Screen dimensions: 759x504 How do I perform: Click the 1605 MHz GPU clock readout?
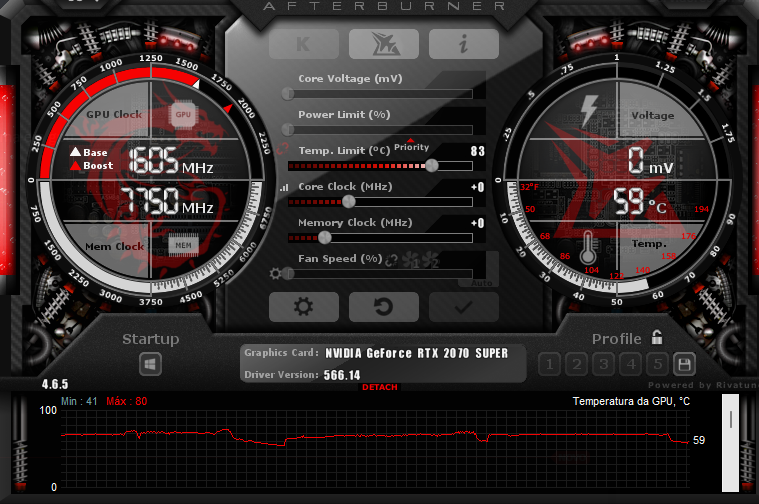click(171, 161)
